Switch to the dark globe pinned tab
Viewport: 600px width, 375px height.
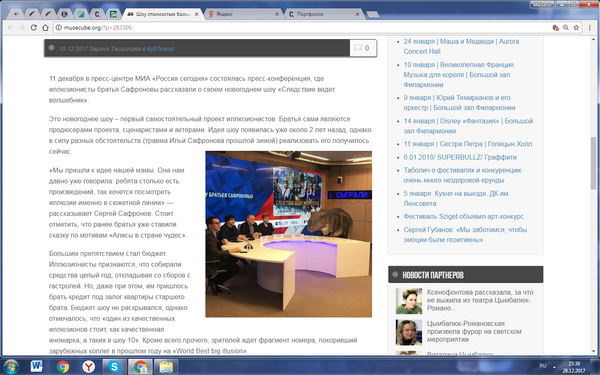(65, 14)
